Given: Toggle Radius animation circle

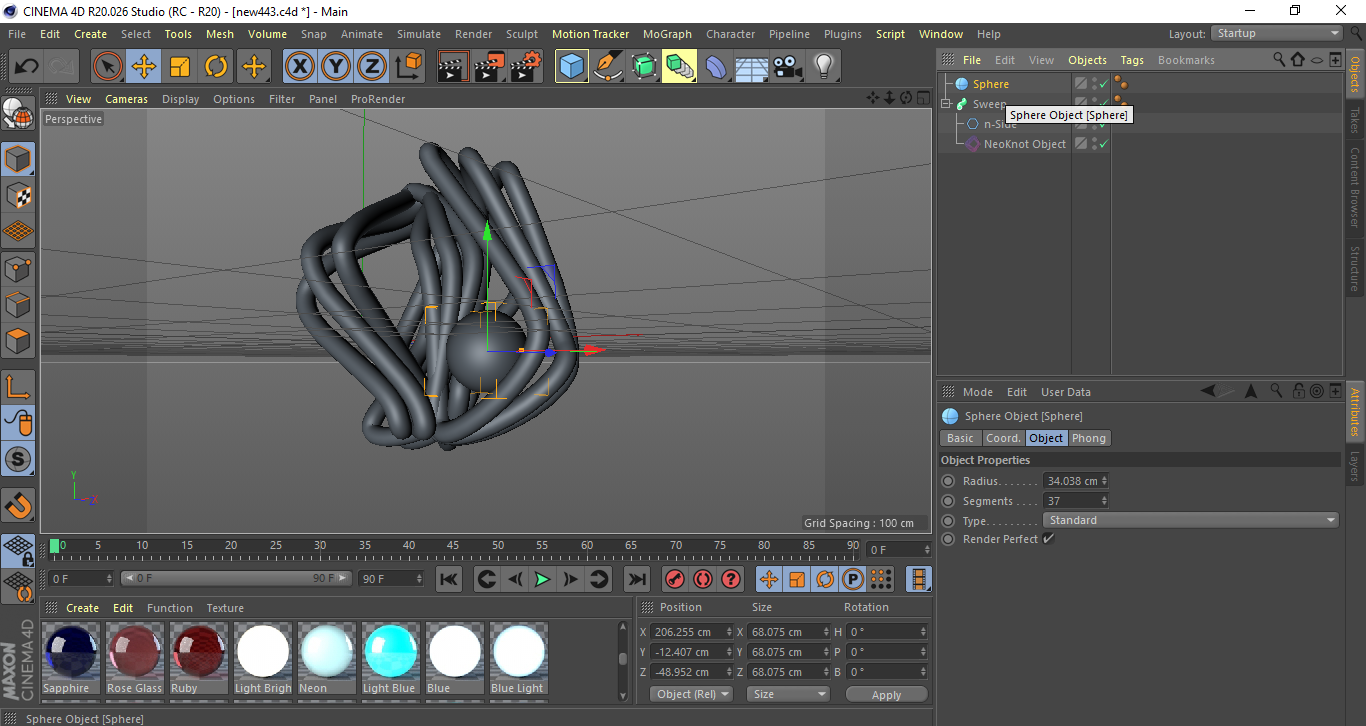Looking at the screenshot, I should coord(948,481).
